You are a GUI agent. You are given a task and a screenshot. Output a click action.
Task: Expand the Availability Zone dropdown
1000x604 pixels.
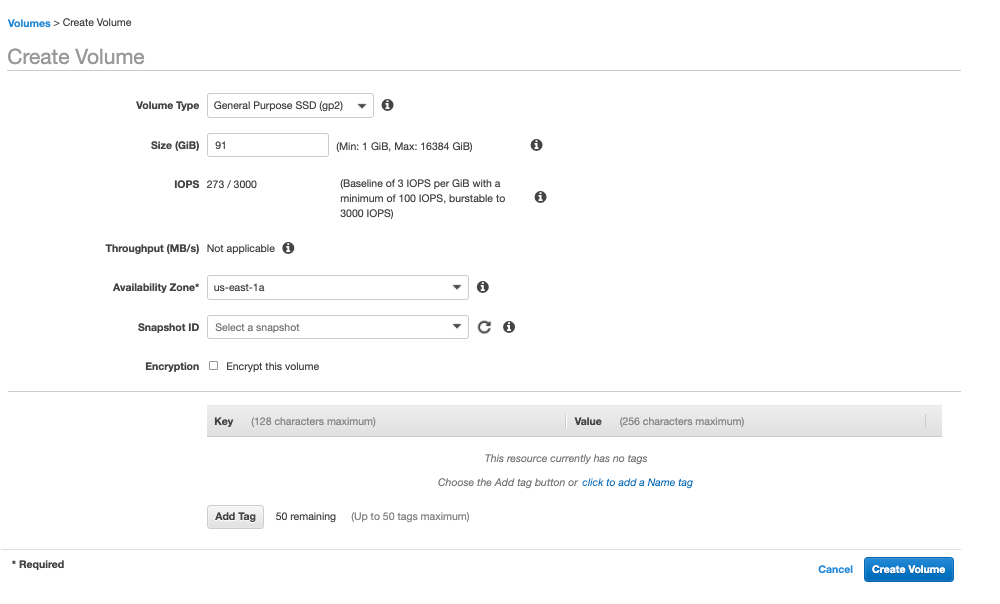tap(337, 287)
